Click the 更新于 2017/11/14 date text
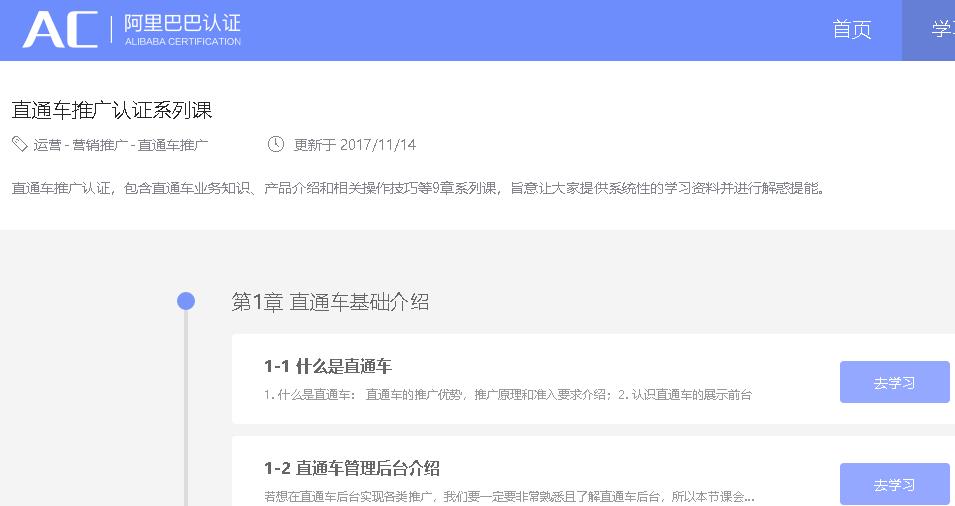This screenshot has width=955, height=506. (354, 145)
